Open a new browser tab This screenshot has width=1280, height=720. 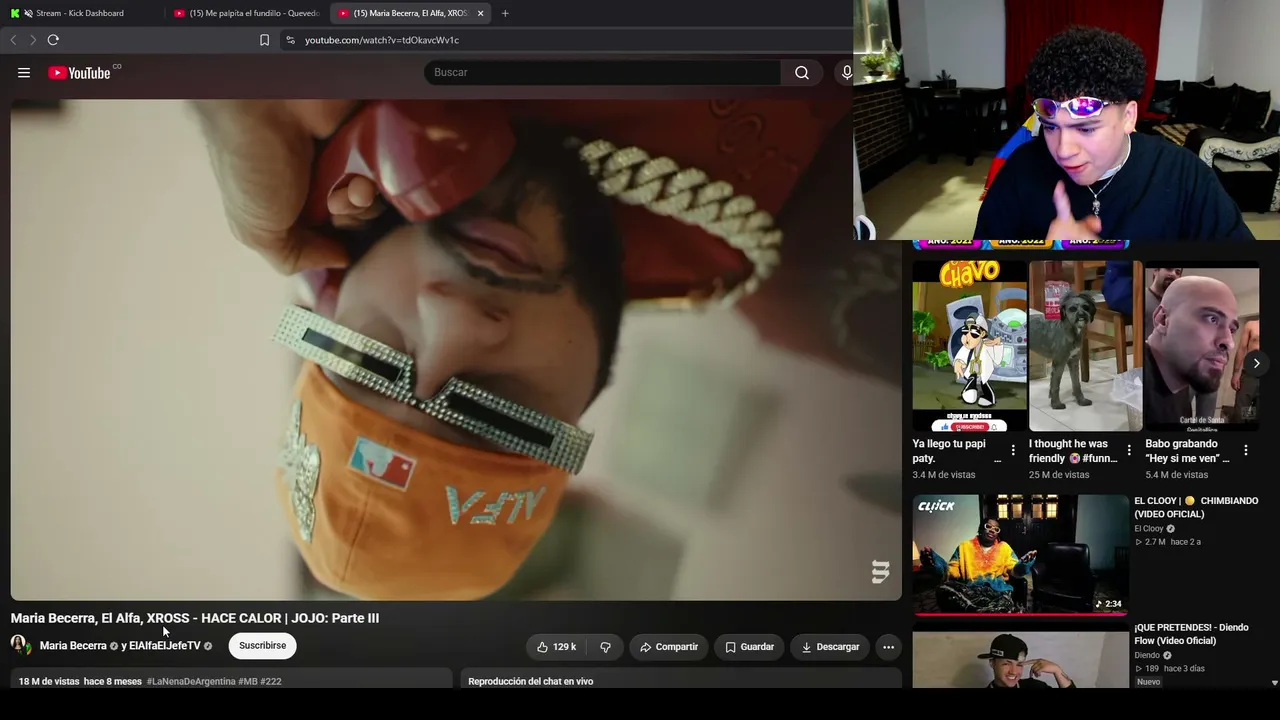[x=505, y=13]
